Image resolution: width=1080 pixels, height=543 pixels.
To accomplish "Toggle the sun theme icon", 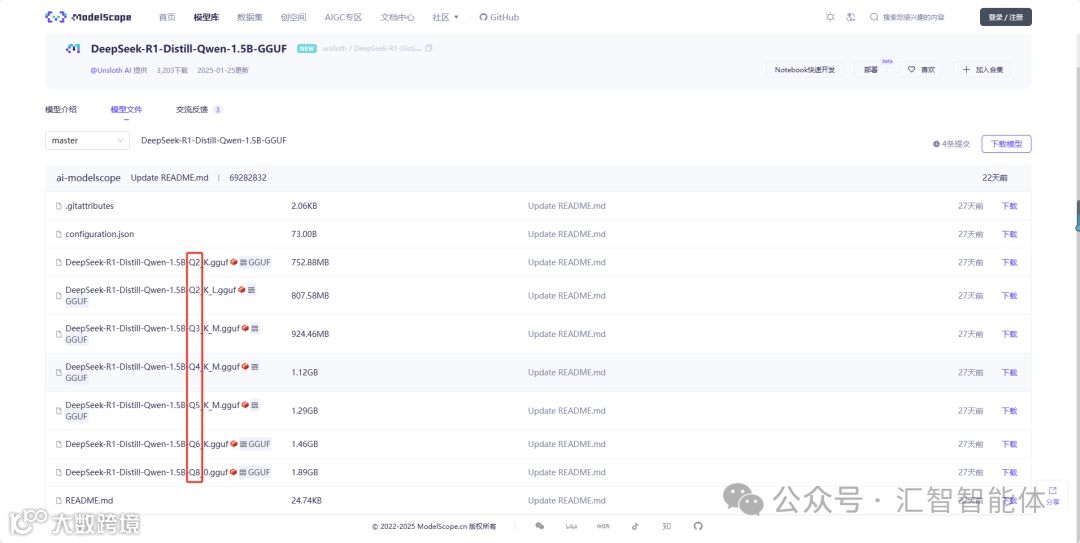I will coord(830,17).
